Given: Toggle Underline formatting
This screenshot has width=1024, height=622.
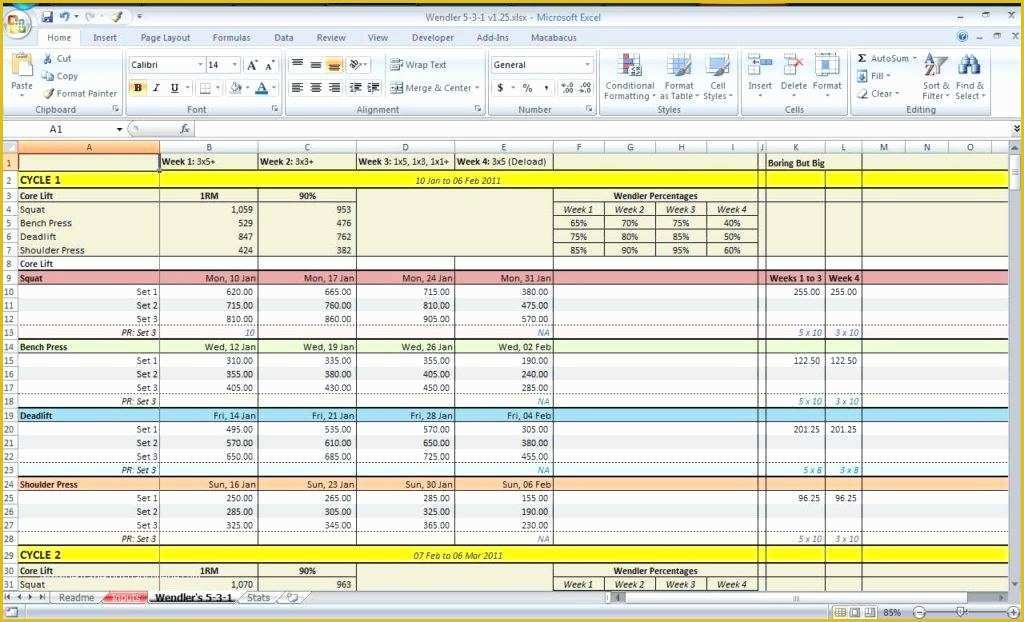Looking at the screenshot, I should click(174, 88).
